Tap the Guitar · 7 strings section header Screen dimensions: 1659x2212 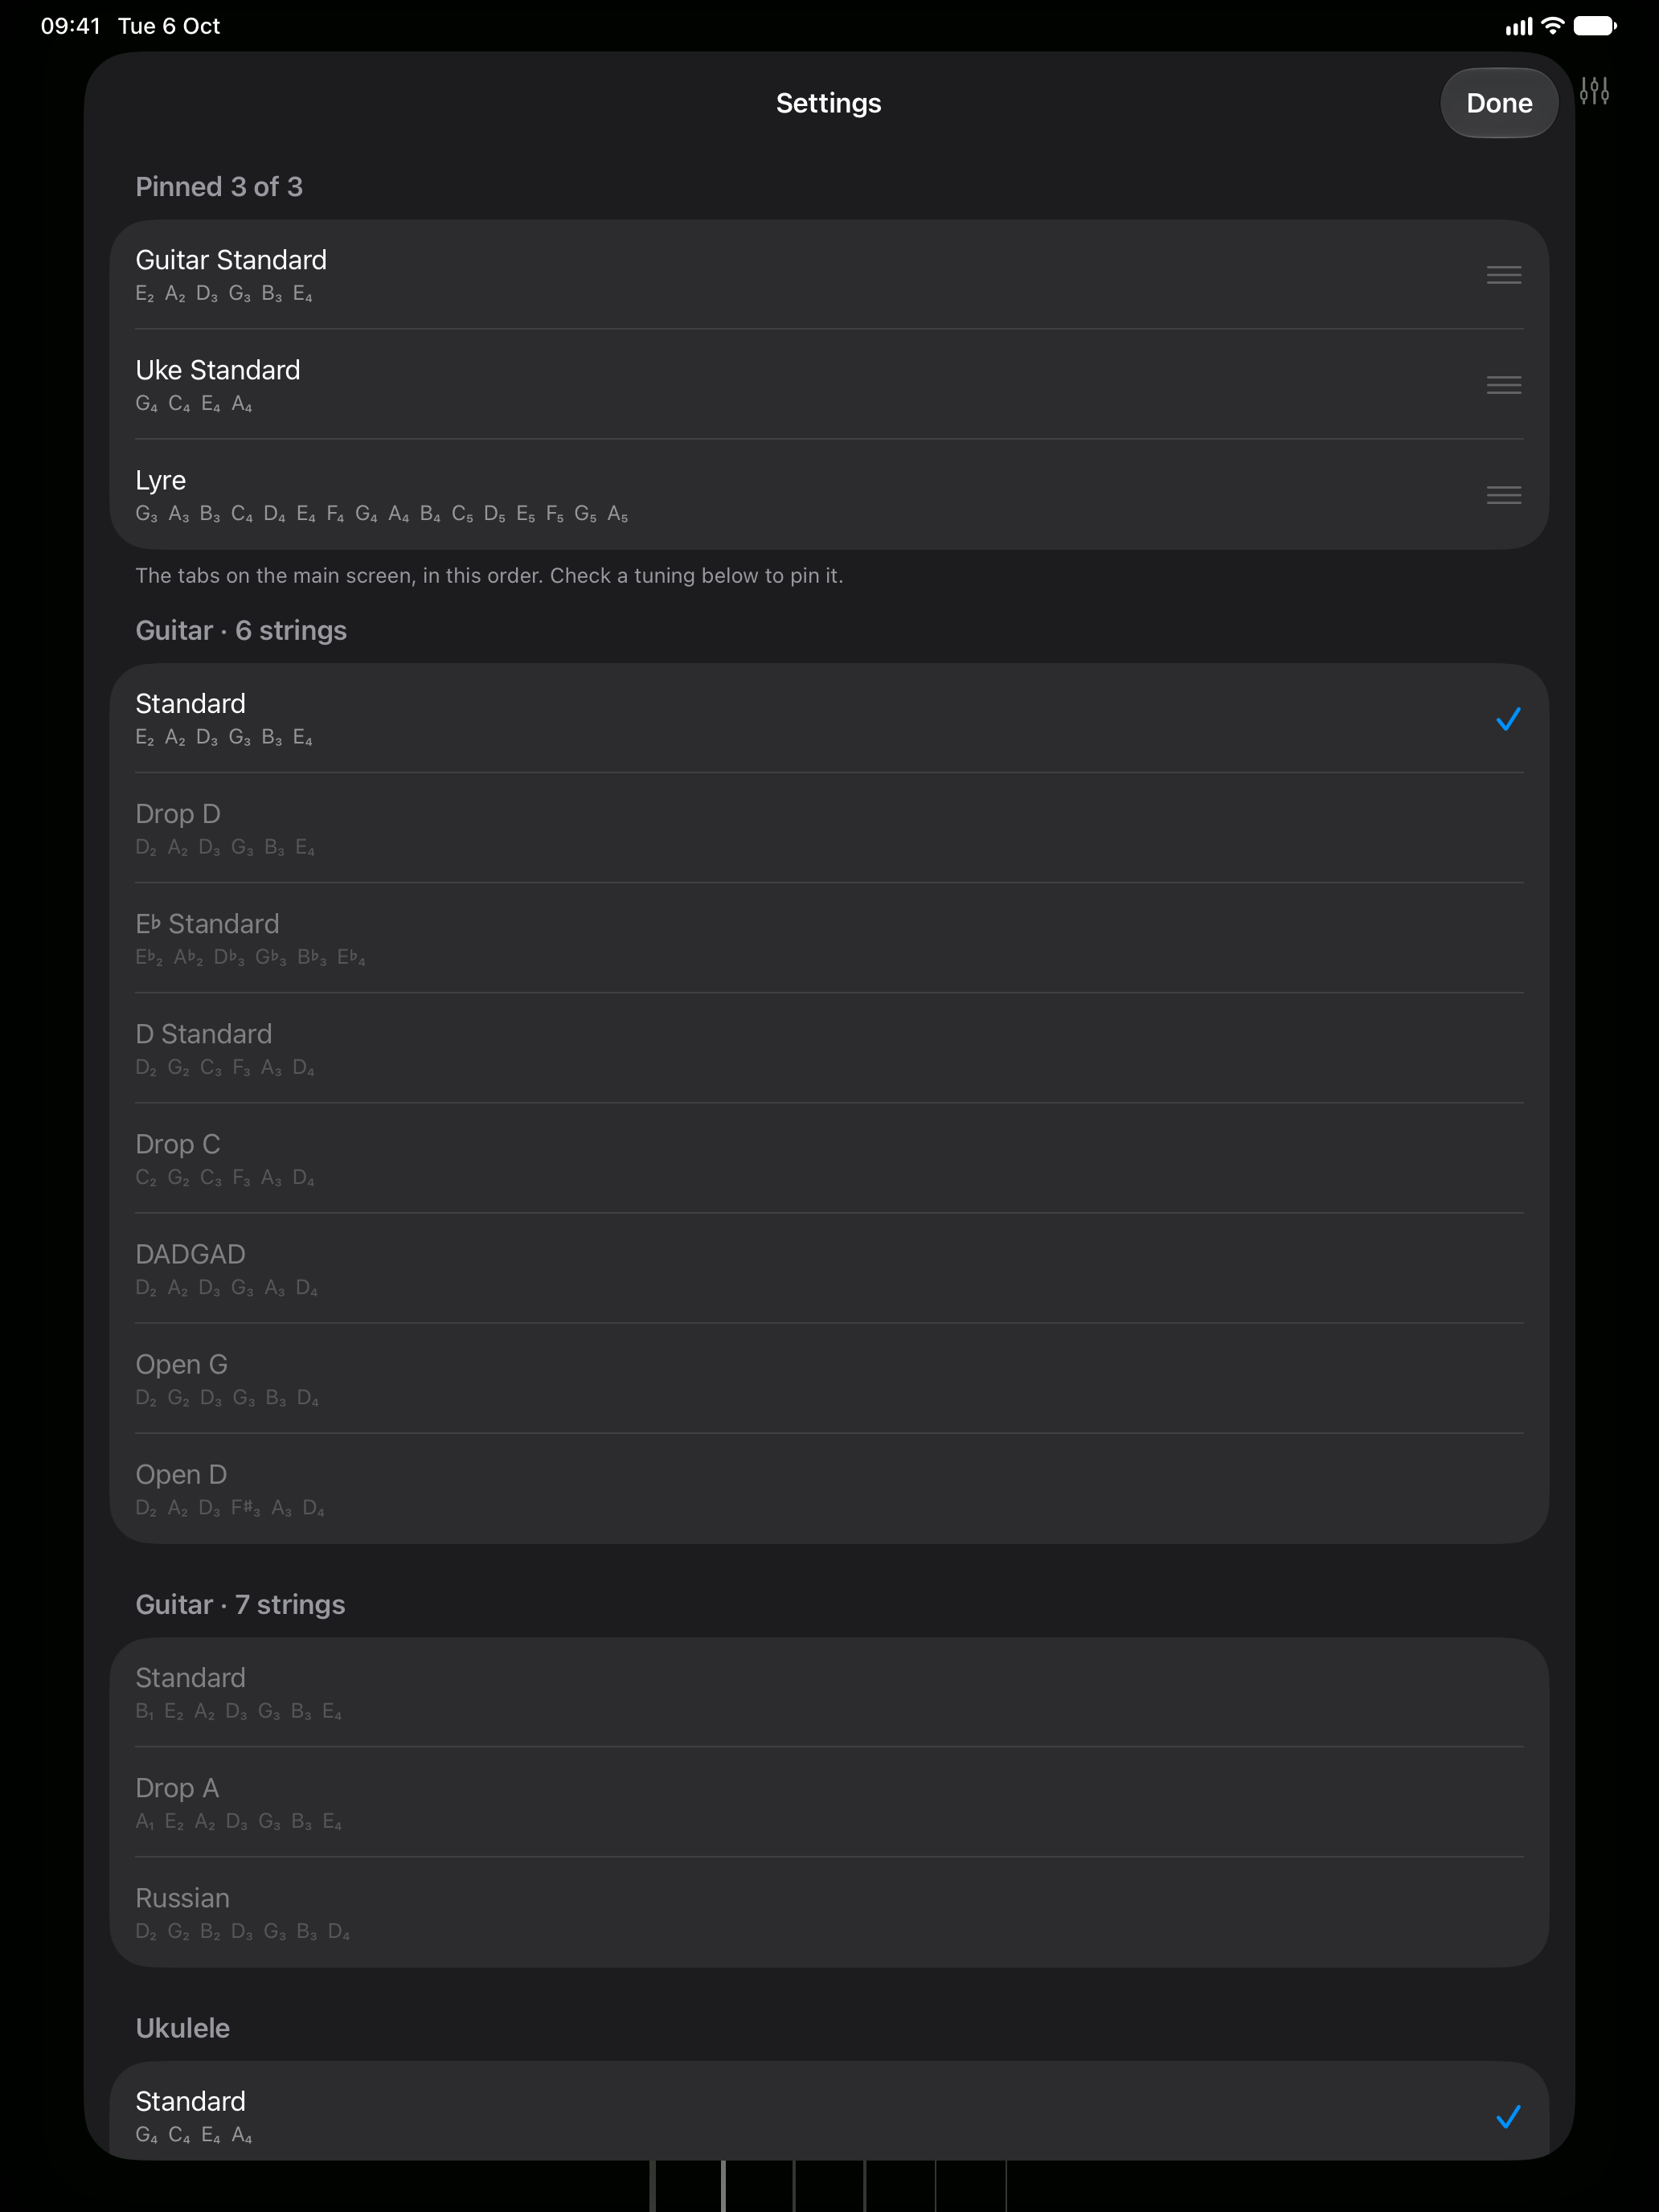pos(240,1605)
